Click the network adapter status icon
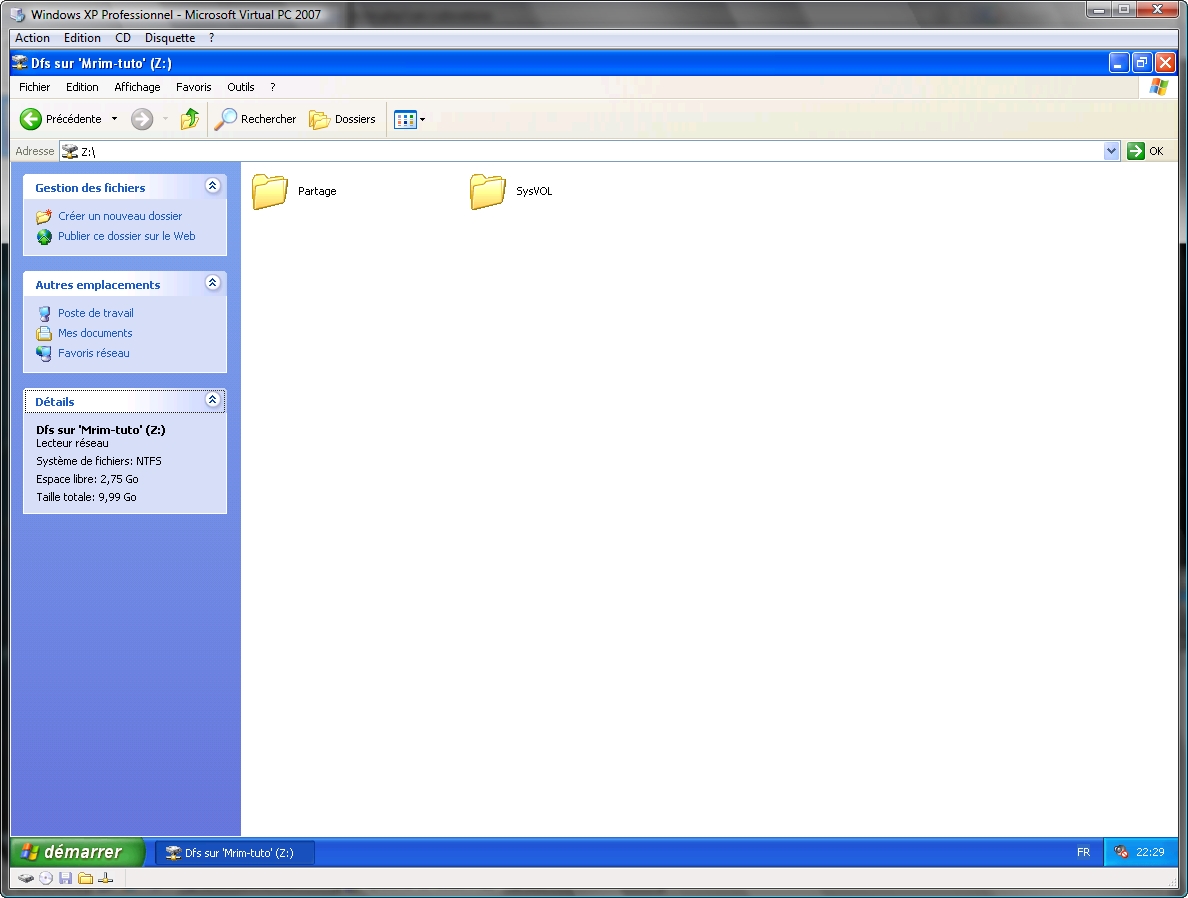Viewport: 1188px width, 898px height. click(x=105, y=878)
